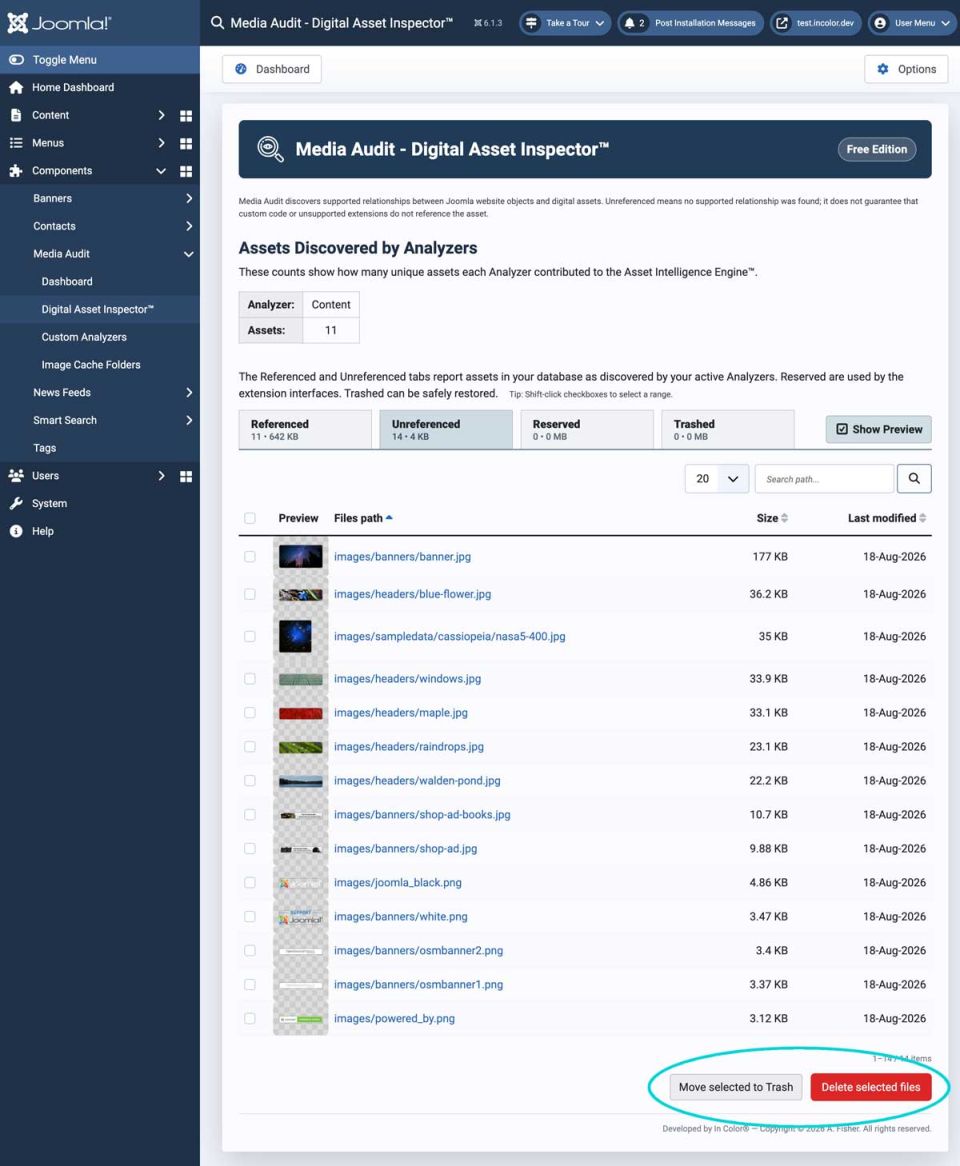Click the System wrench icon

coord(16,503)
